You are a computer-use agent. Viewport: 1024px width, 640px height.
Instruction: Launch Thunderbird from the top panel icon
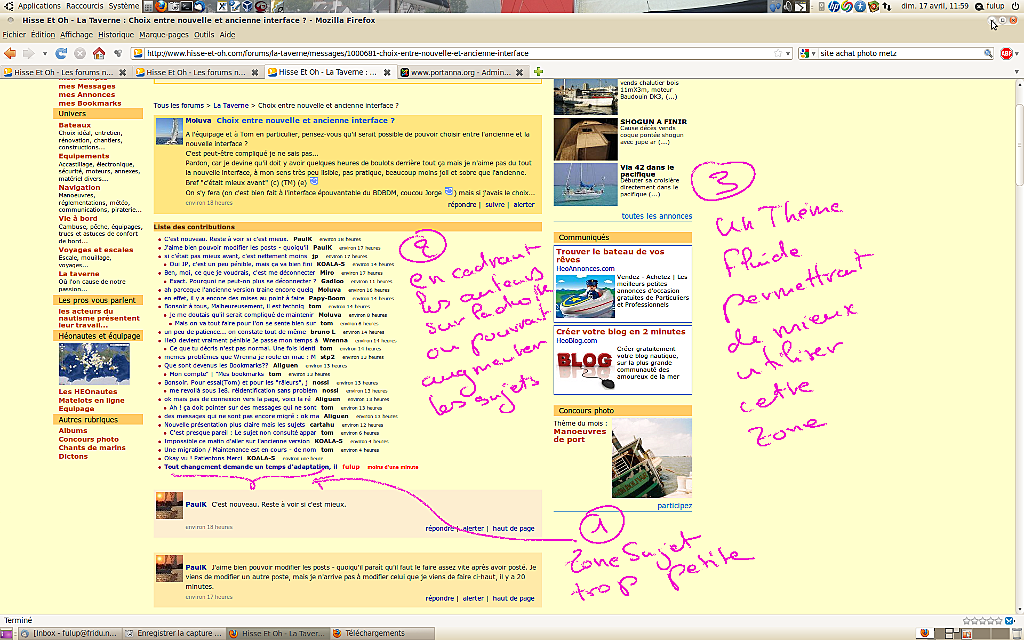coord(199,6)
